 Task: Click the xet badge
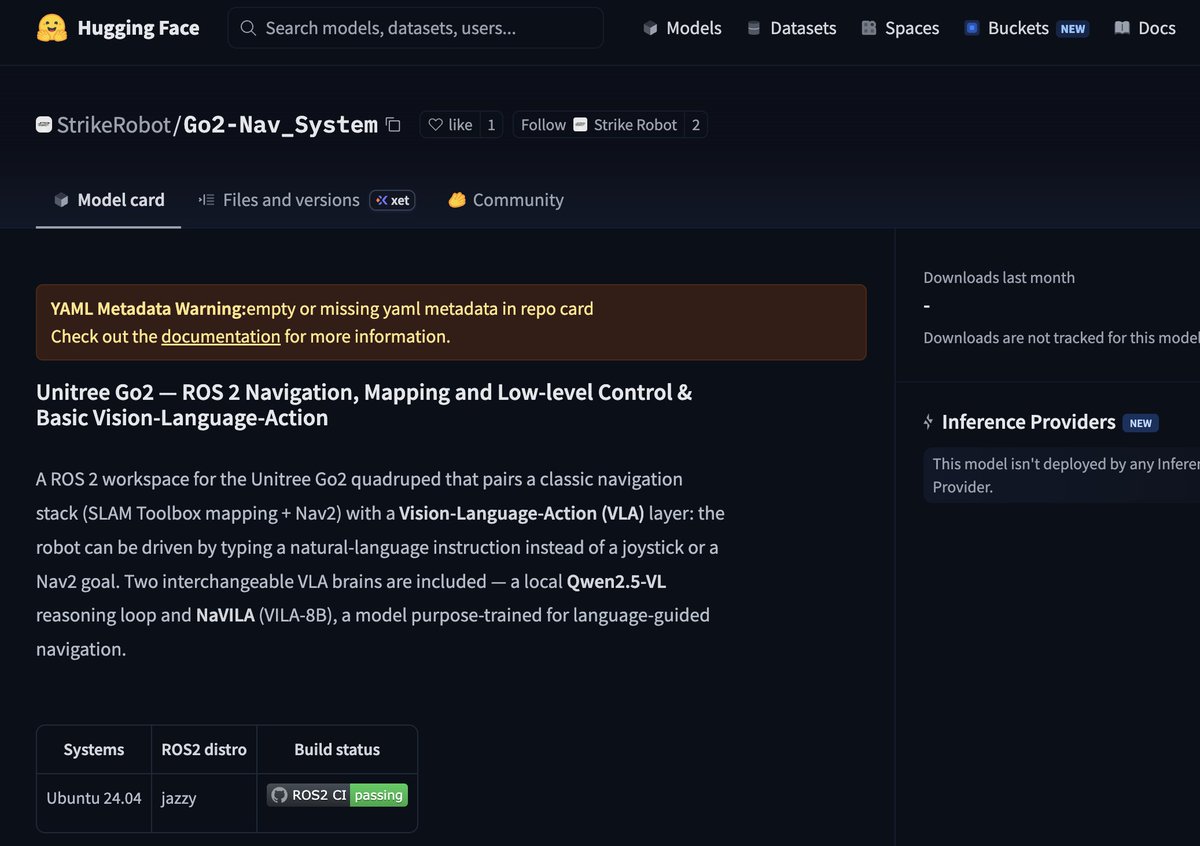[392, 200]
